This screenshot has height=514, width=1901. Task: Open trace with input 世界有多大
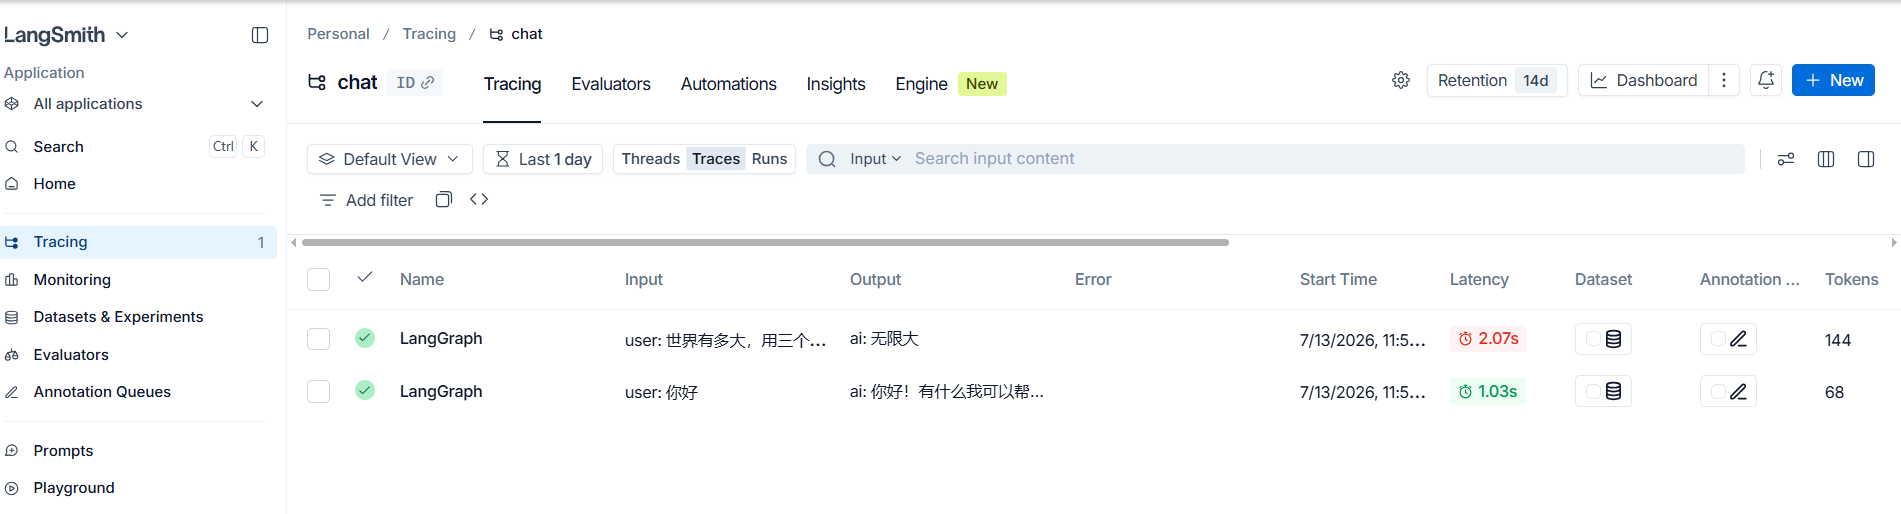pos(725,340)
